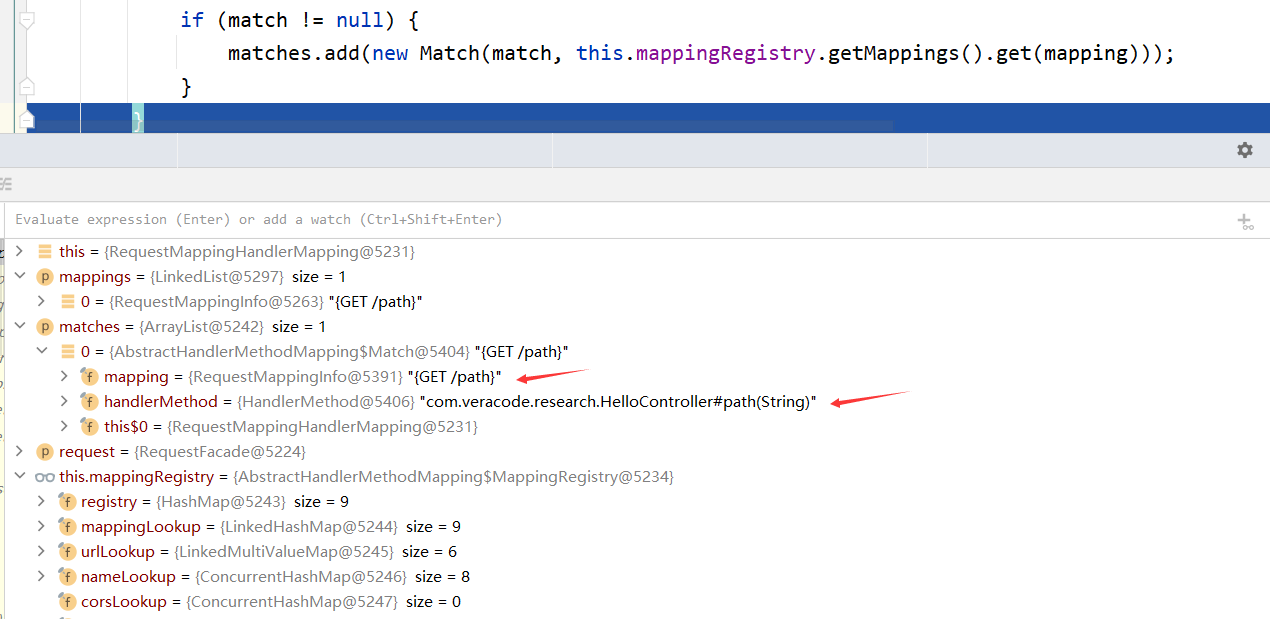Screen dimensions: 1270x619
Task: Select the nameLookup size = 8 value
Action: (442, 576)
